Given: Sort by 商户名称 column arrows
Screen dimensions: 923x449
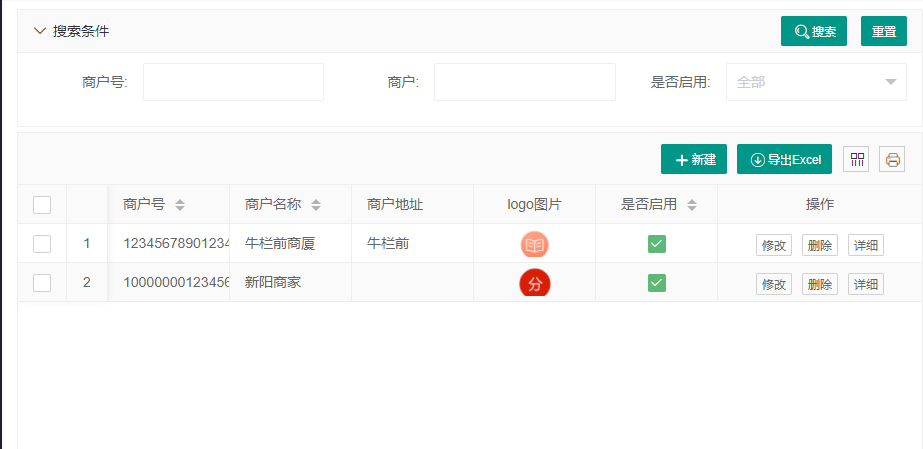Looking at the screenshot, I should 316,205.
